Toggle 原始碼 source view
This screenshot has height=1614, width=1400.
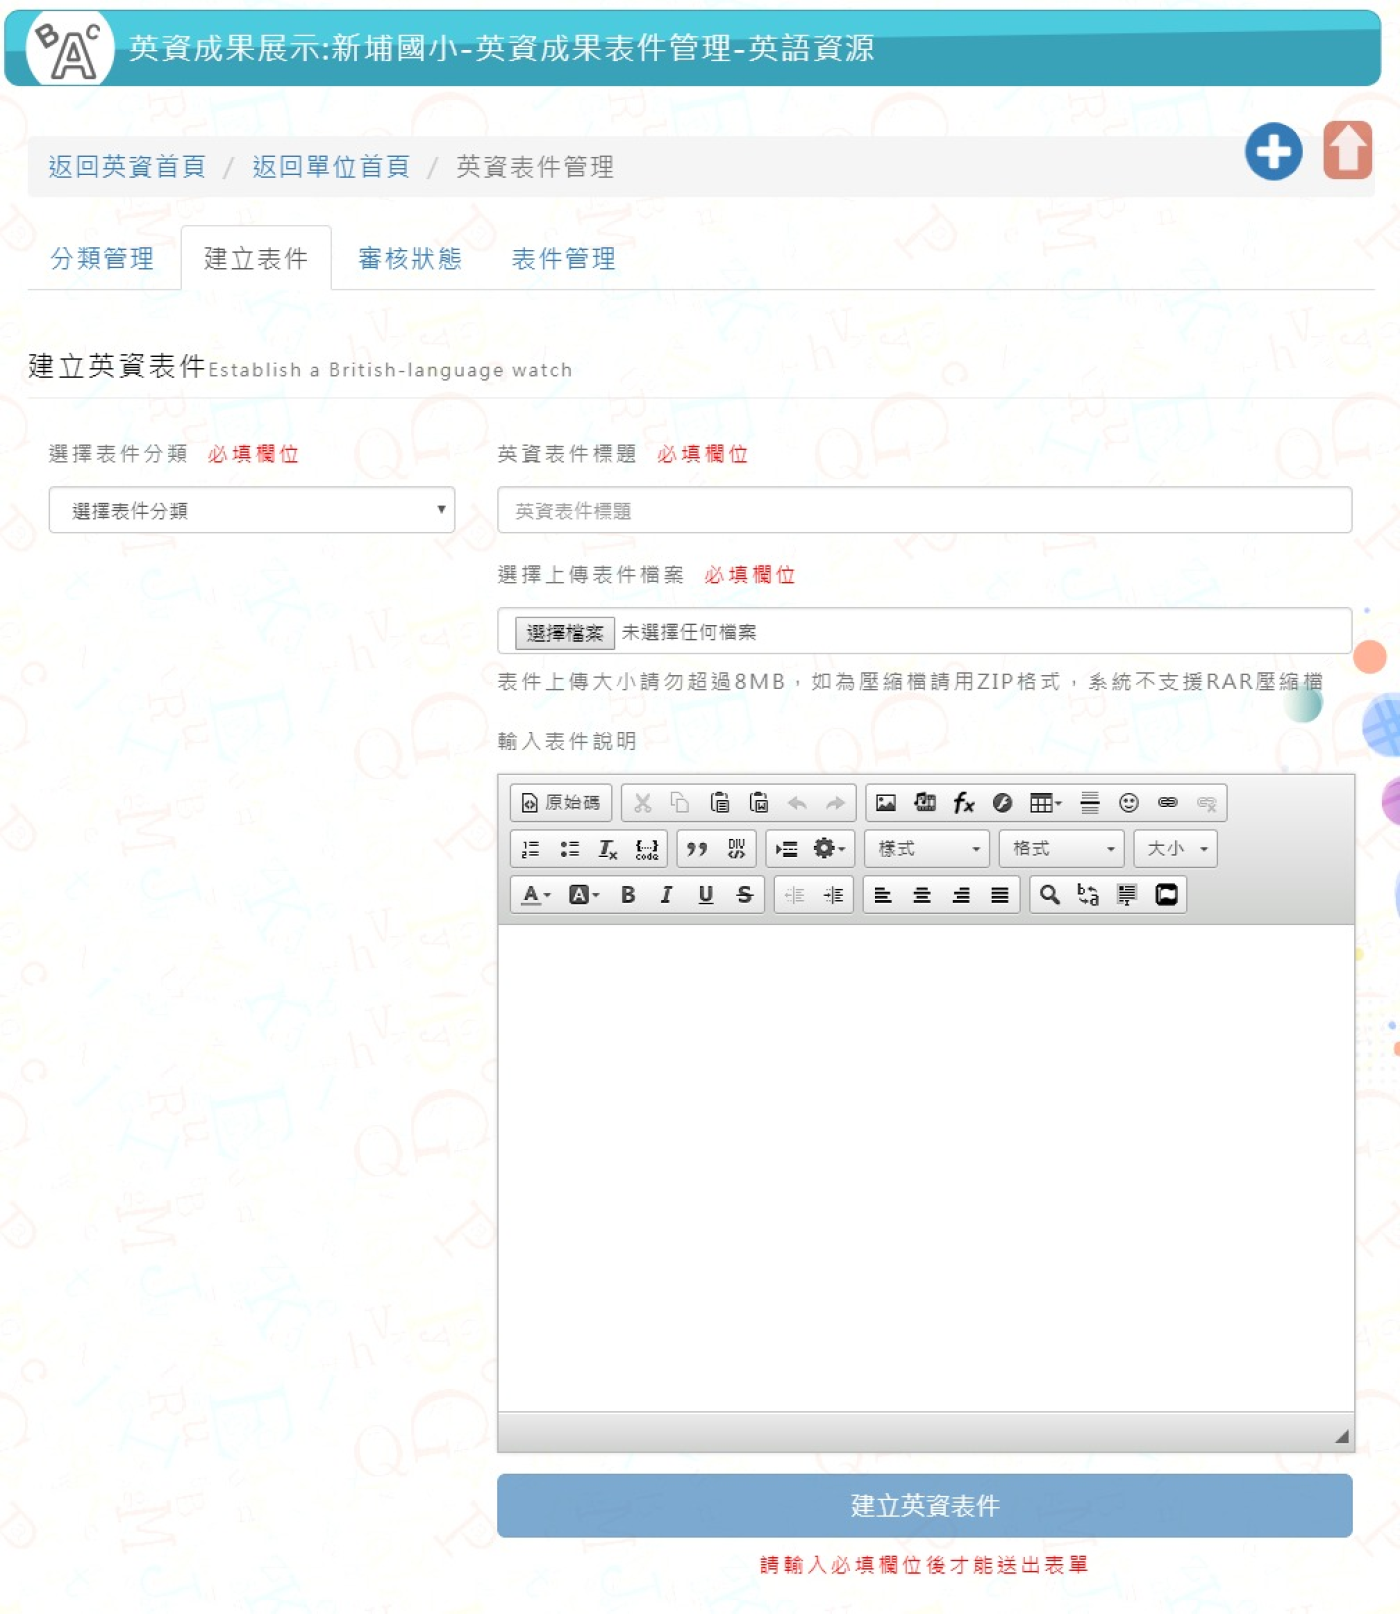click(561, 803)
